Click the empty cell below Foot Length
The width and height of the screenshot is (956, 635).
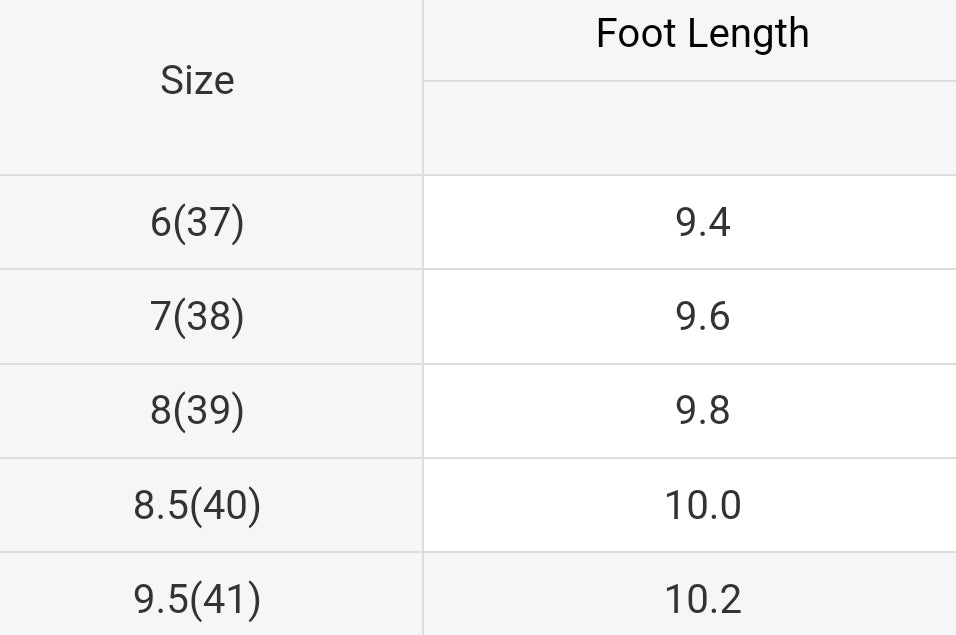click(689, 128)
